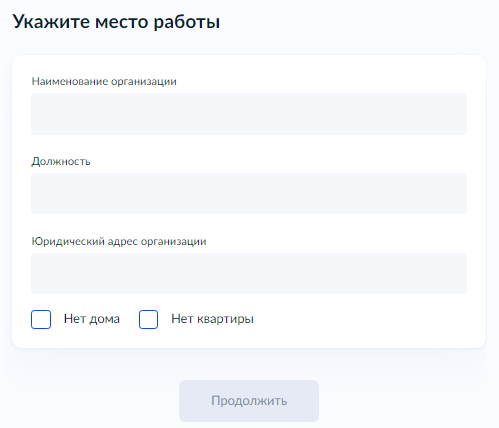Image resolution: width=499 pixels, height=428 pixels.
Task: Enable the Нет квартиры checkbox
Action: point(148,319)
